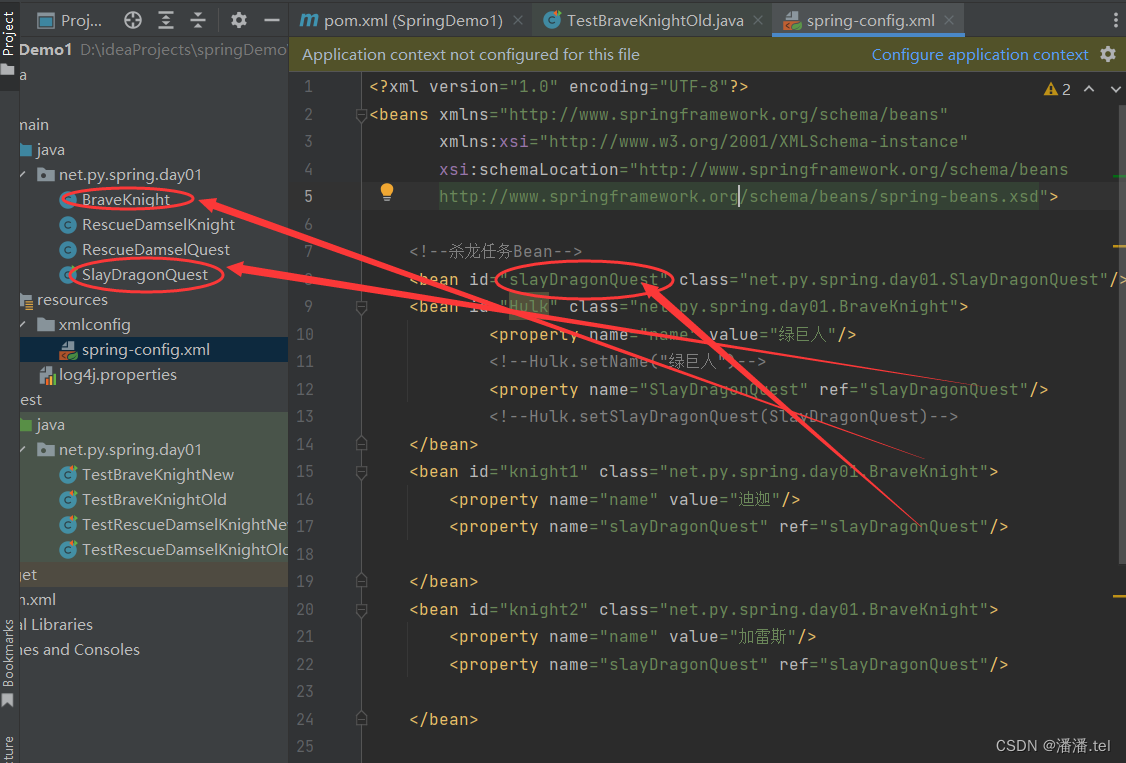Open application context notification settings gear
The width and height of the screenshot is (1126, 763).
click(x=1108, y=55)
